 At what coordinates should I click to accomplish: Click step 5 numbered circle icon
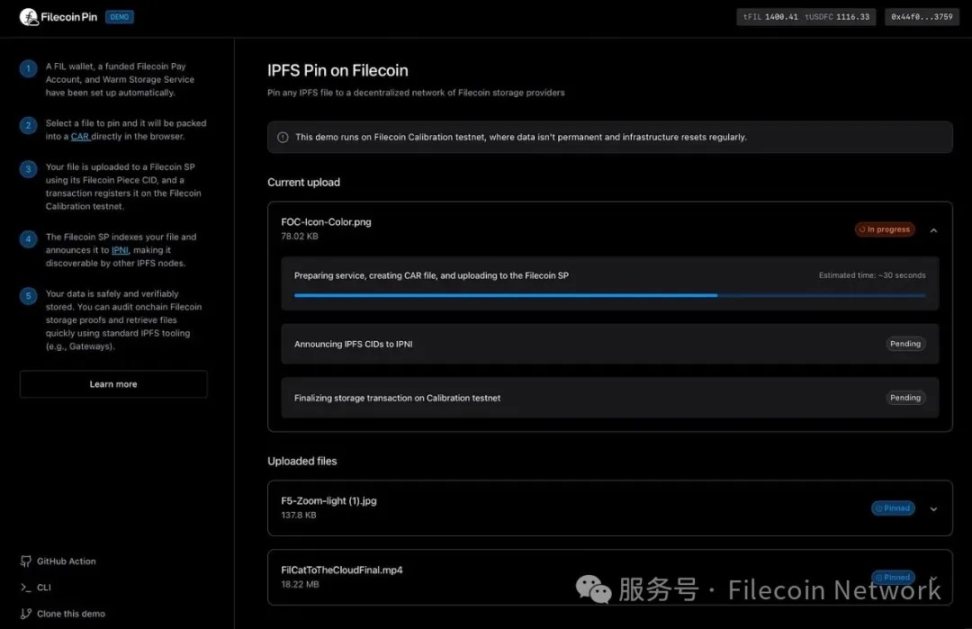coord(28,297)
